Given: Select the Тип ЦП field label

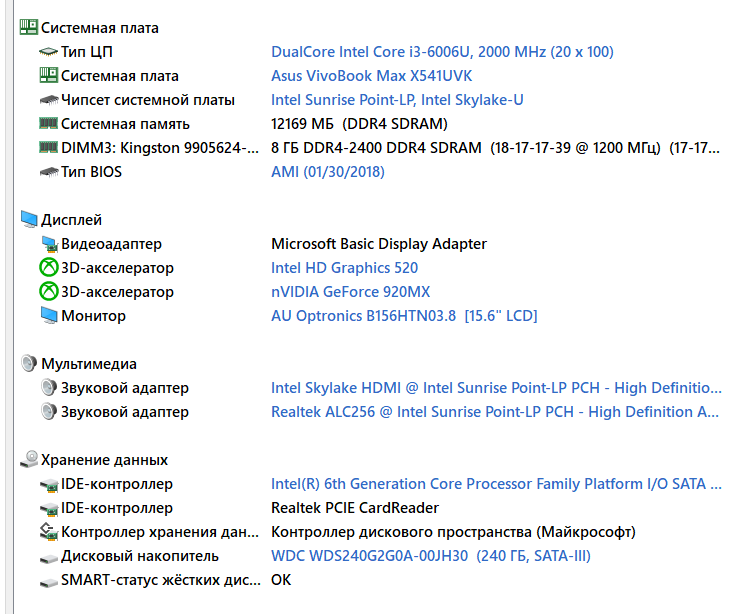Looking at the screenshot, I should (x=87, y=52).
